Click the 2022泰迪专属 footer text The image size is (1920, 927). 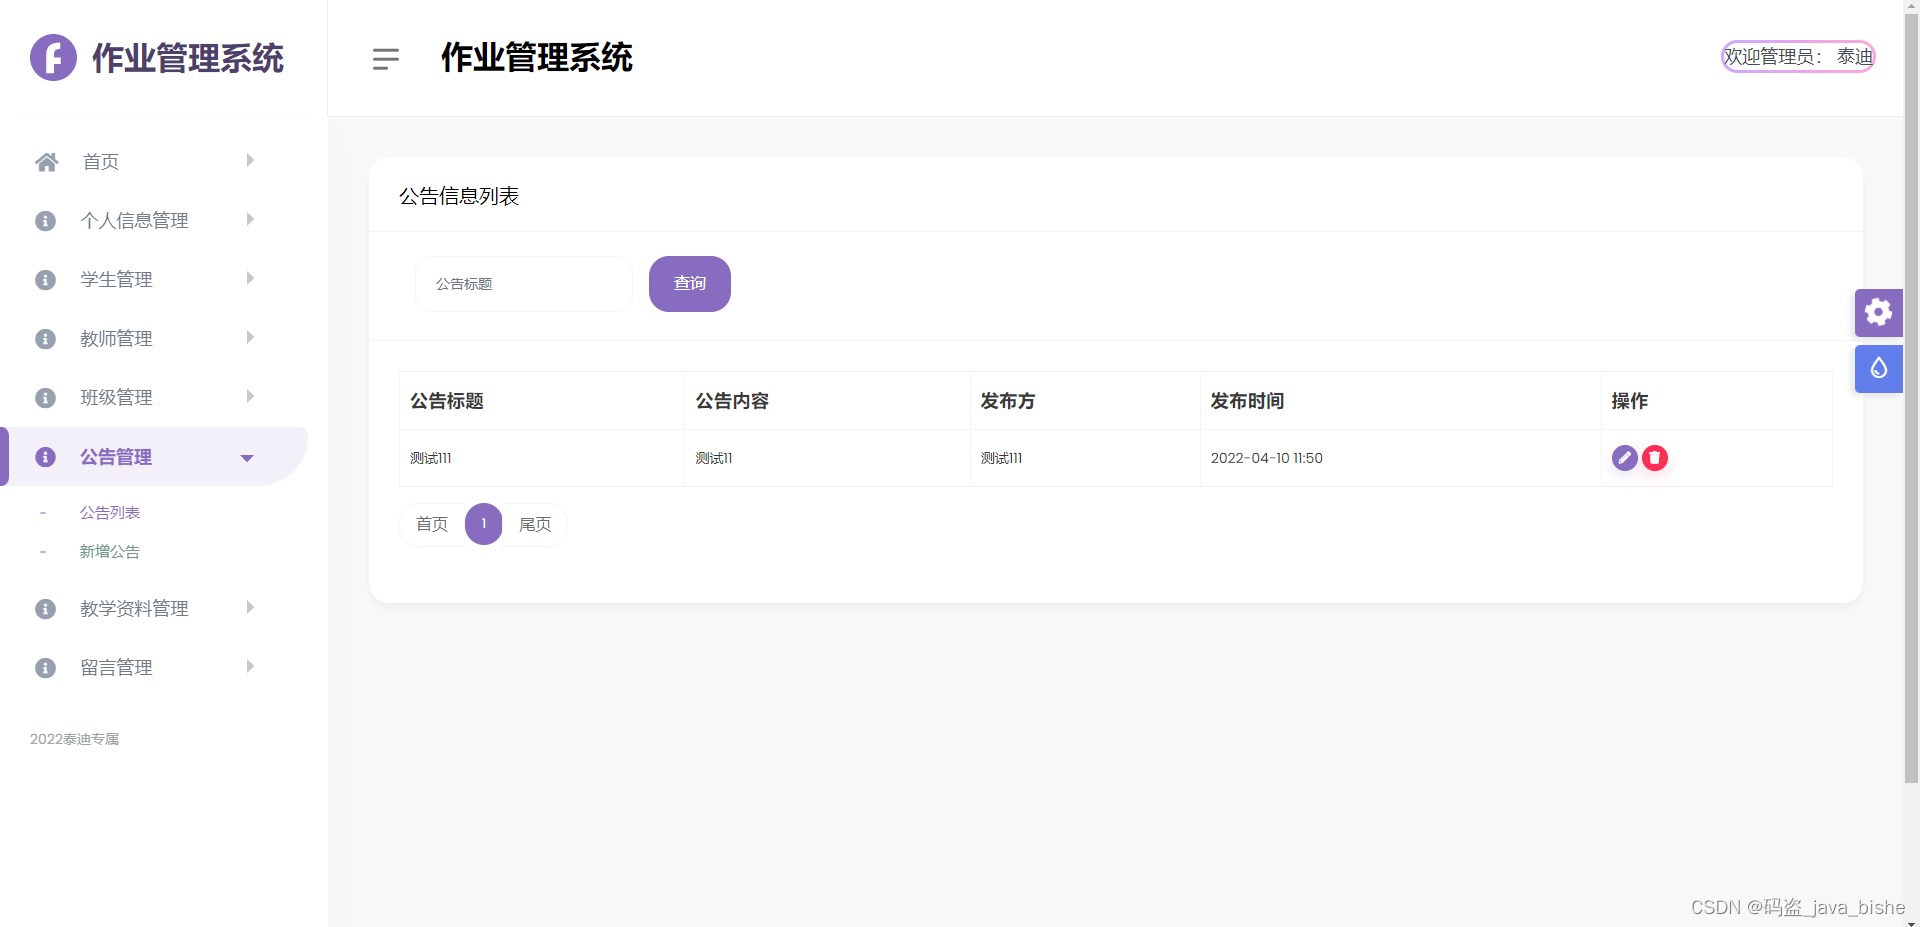click(74, 739)
